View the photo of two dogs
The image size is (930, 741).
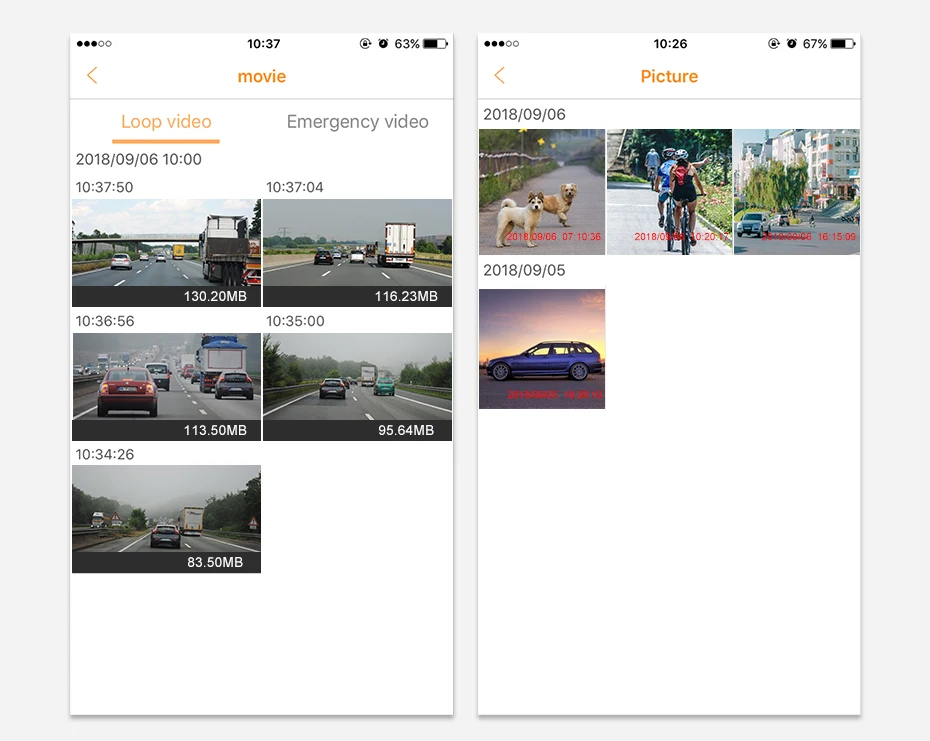tap(542, 192)
